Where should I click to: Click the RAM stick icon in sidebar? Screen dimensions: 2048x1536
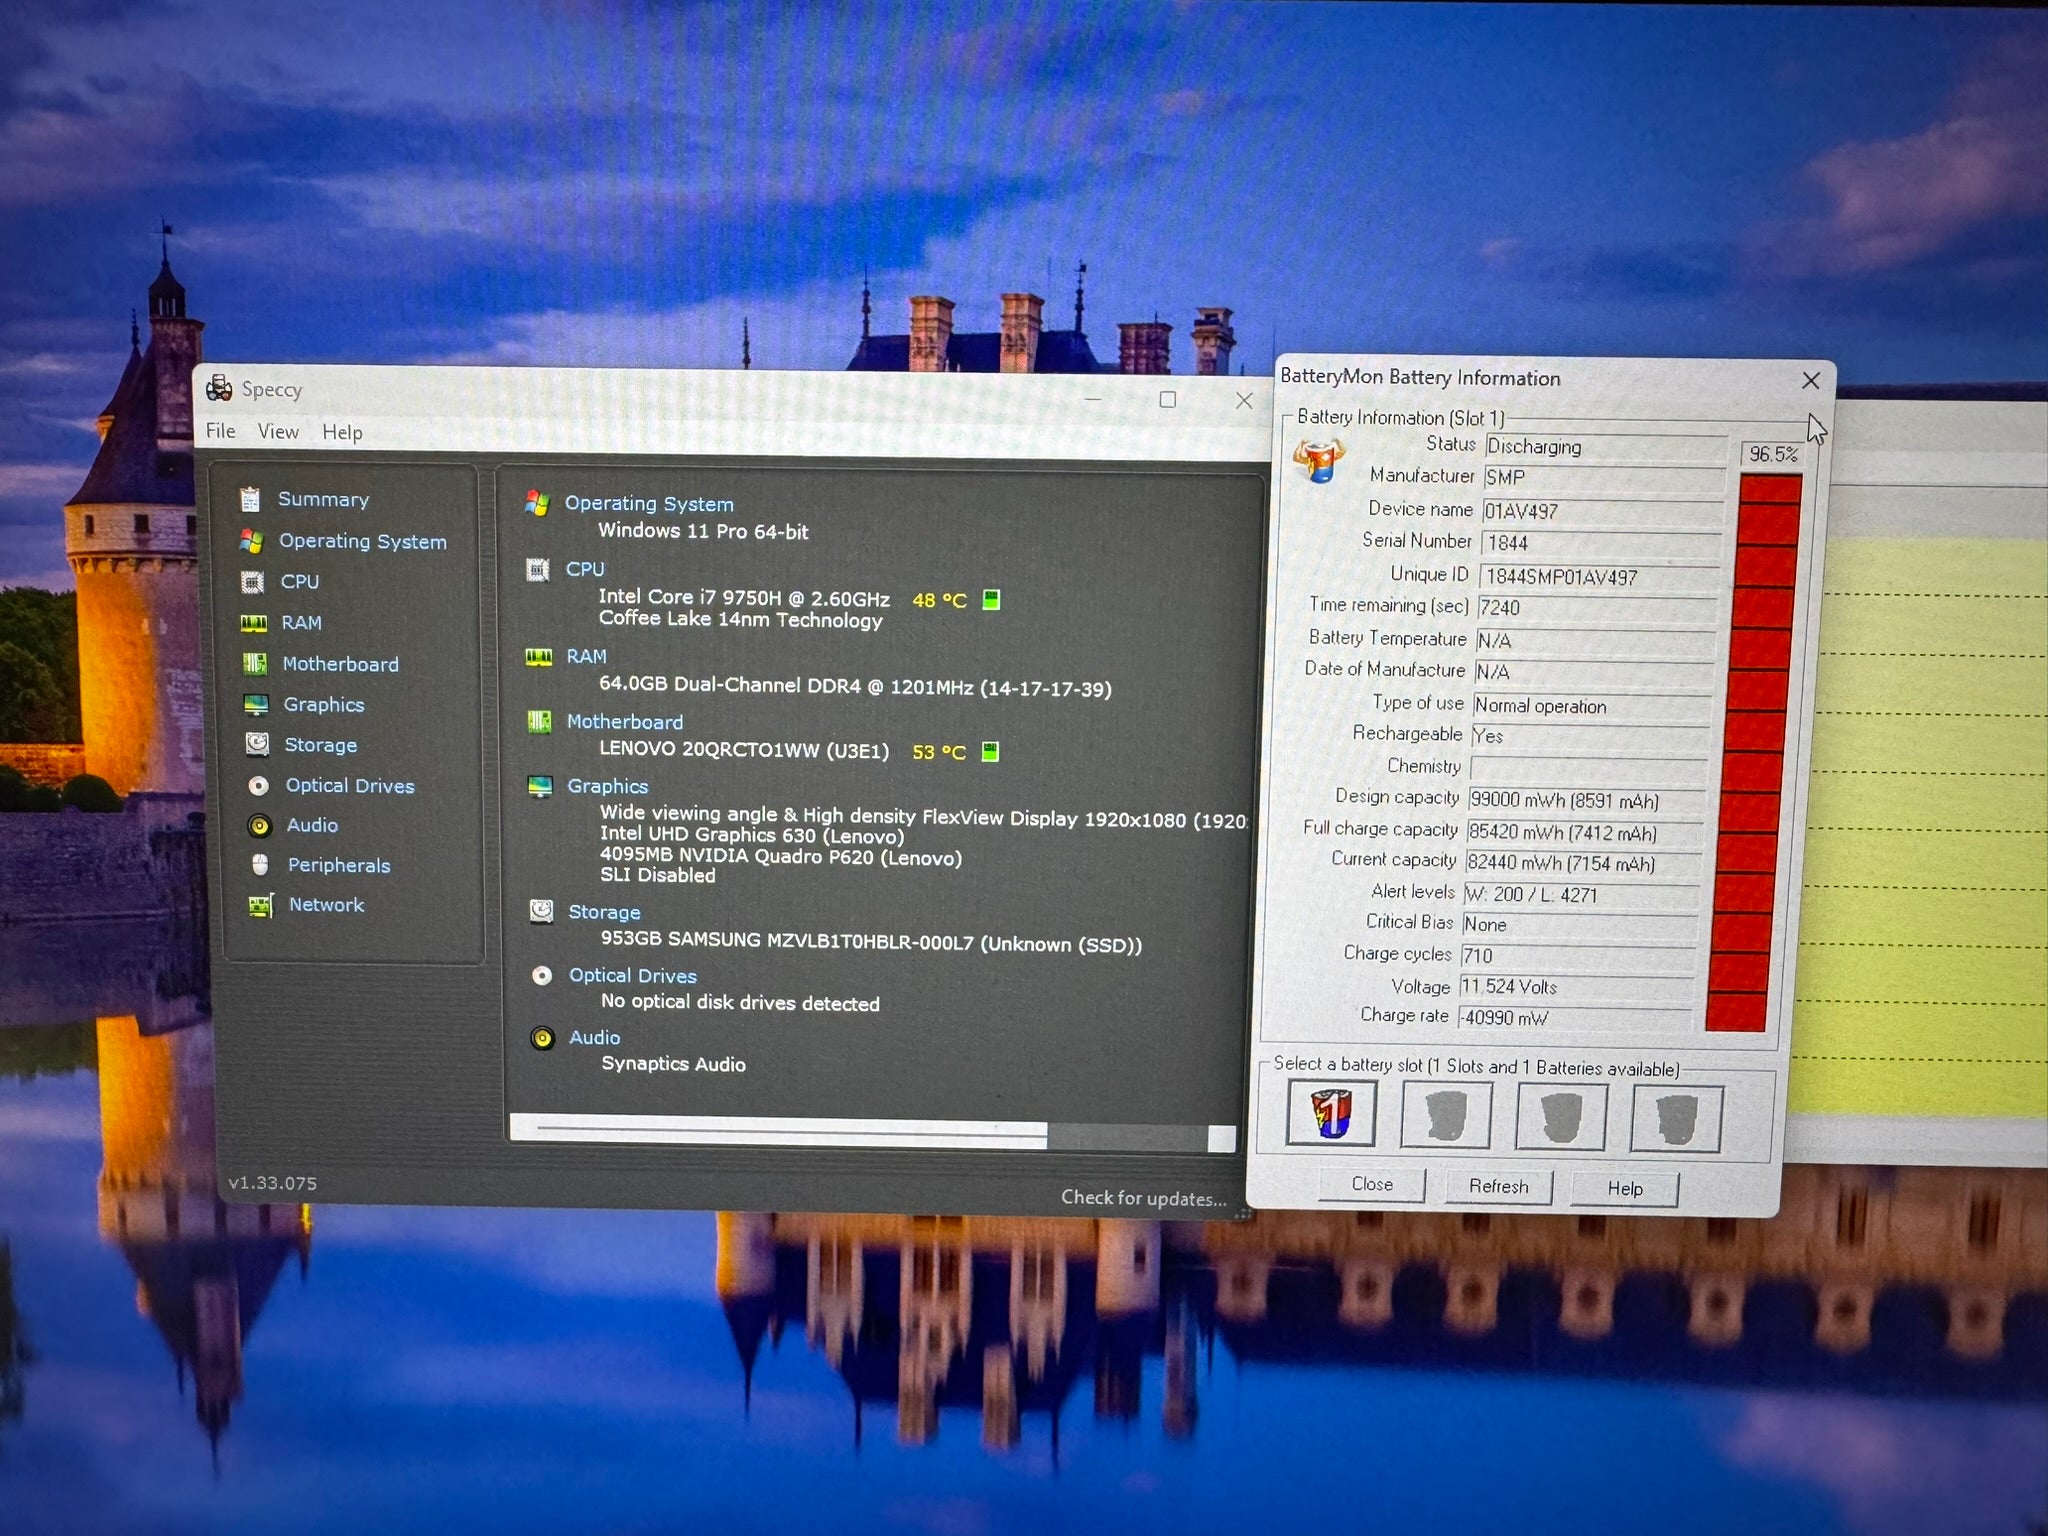[254, 623]
